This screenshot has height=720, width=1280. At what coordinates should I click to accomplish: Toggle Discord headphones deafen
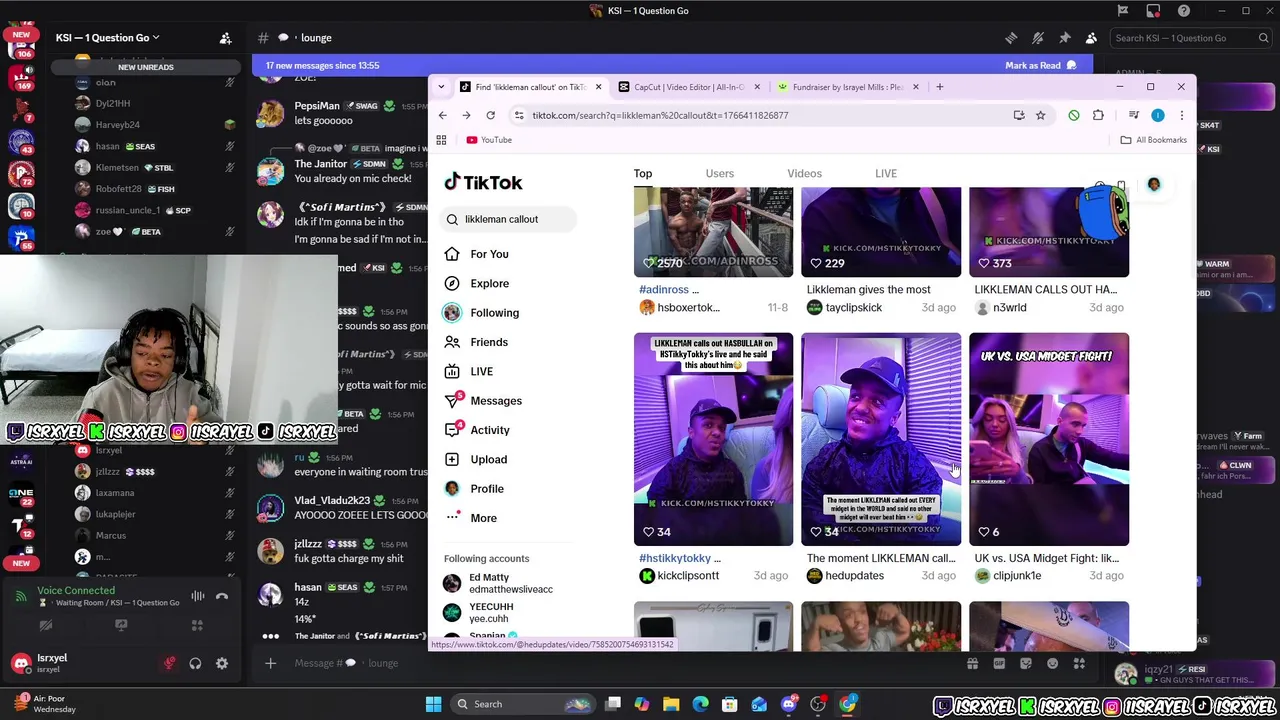click(195, 663)
